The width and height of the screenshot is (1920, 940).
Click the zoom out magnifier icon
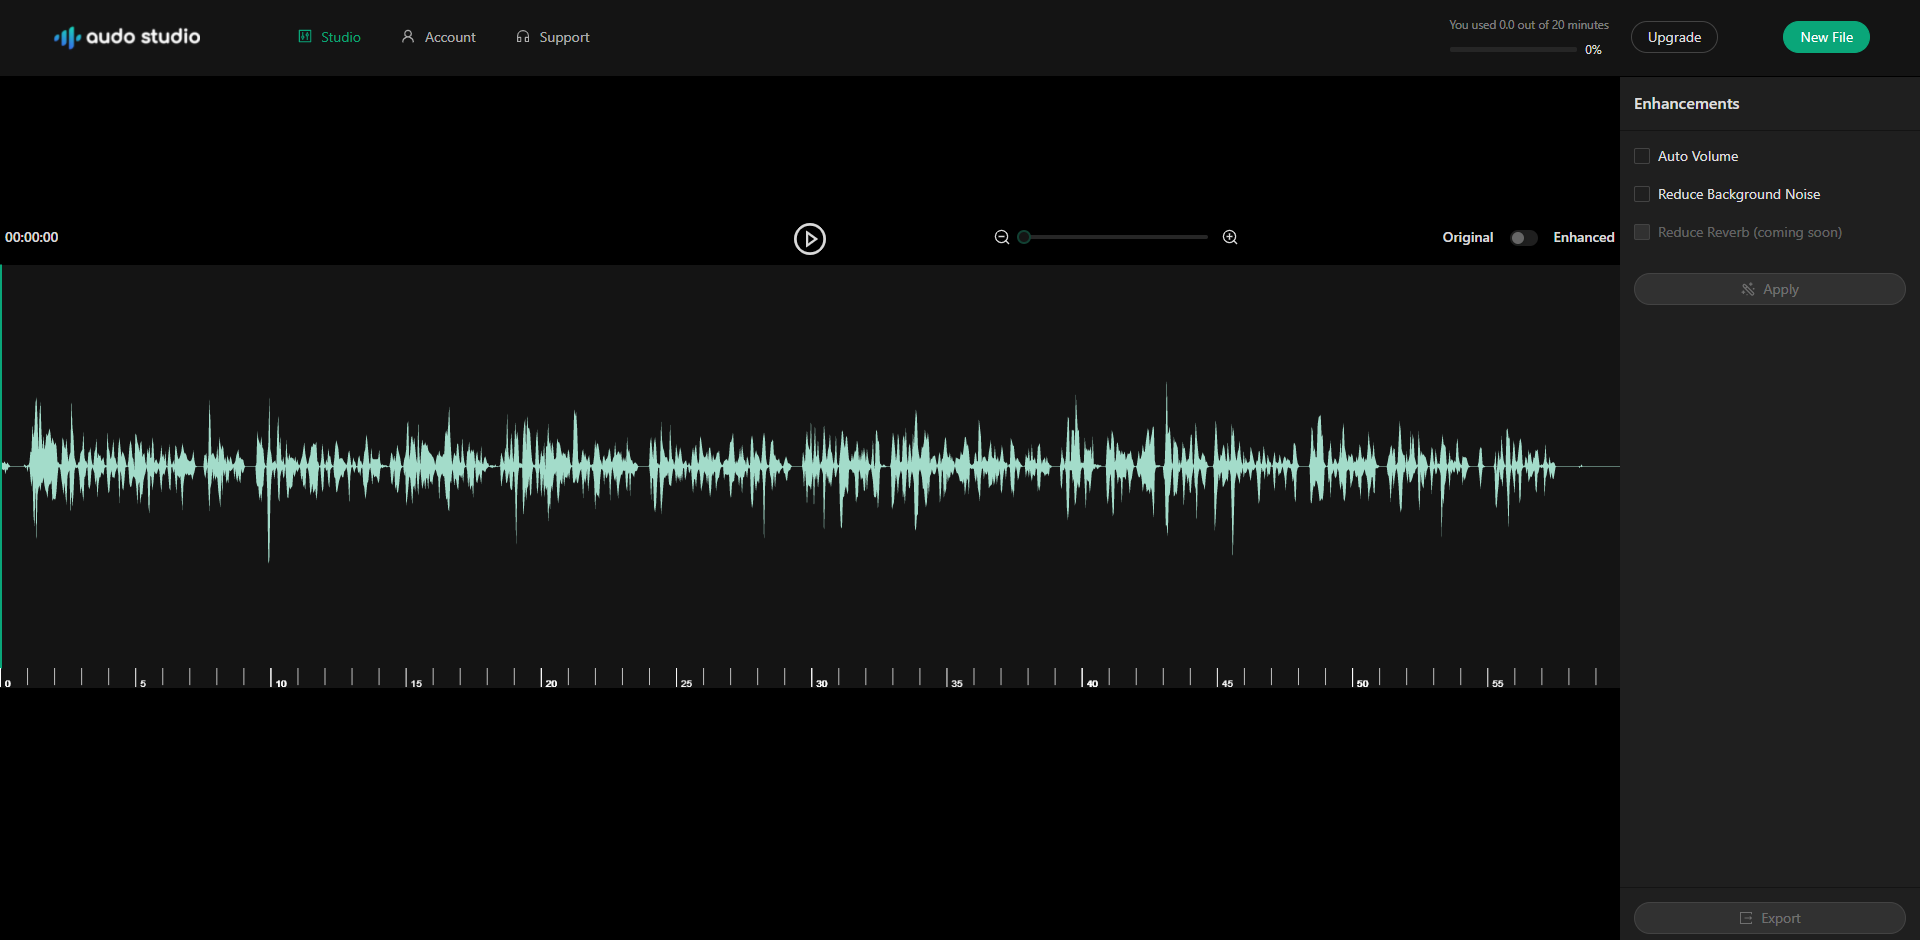(1001, 238)
